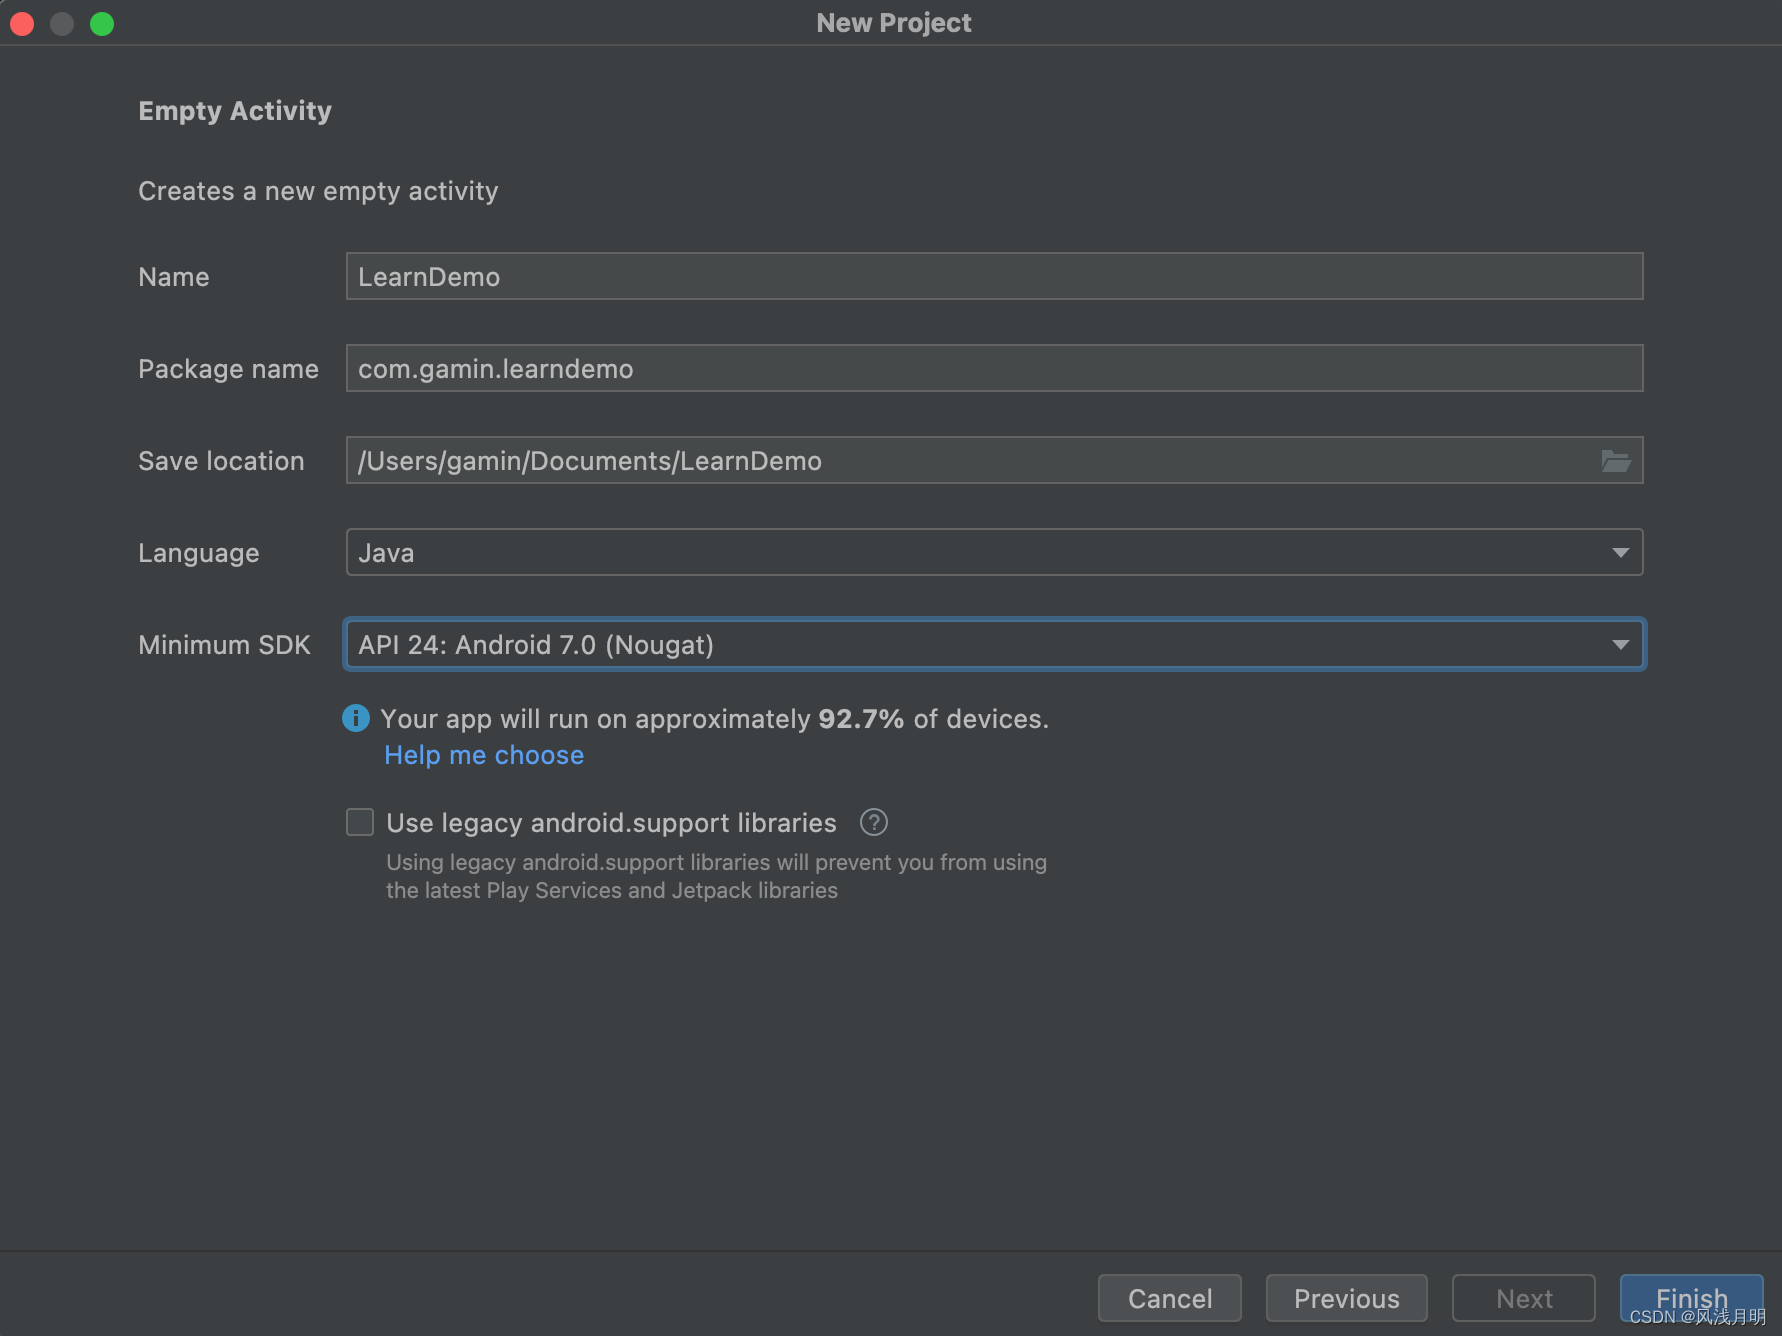Click the Name field containing LearnDemo
The image size is (1782, 1336).
click(x=994, y=276)
